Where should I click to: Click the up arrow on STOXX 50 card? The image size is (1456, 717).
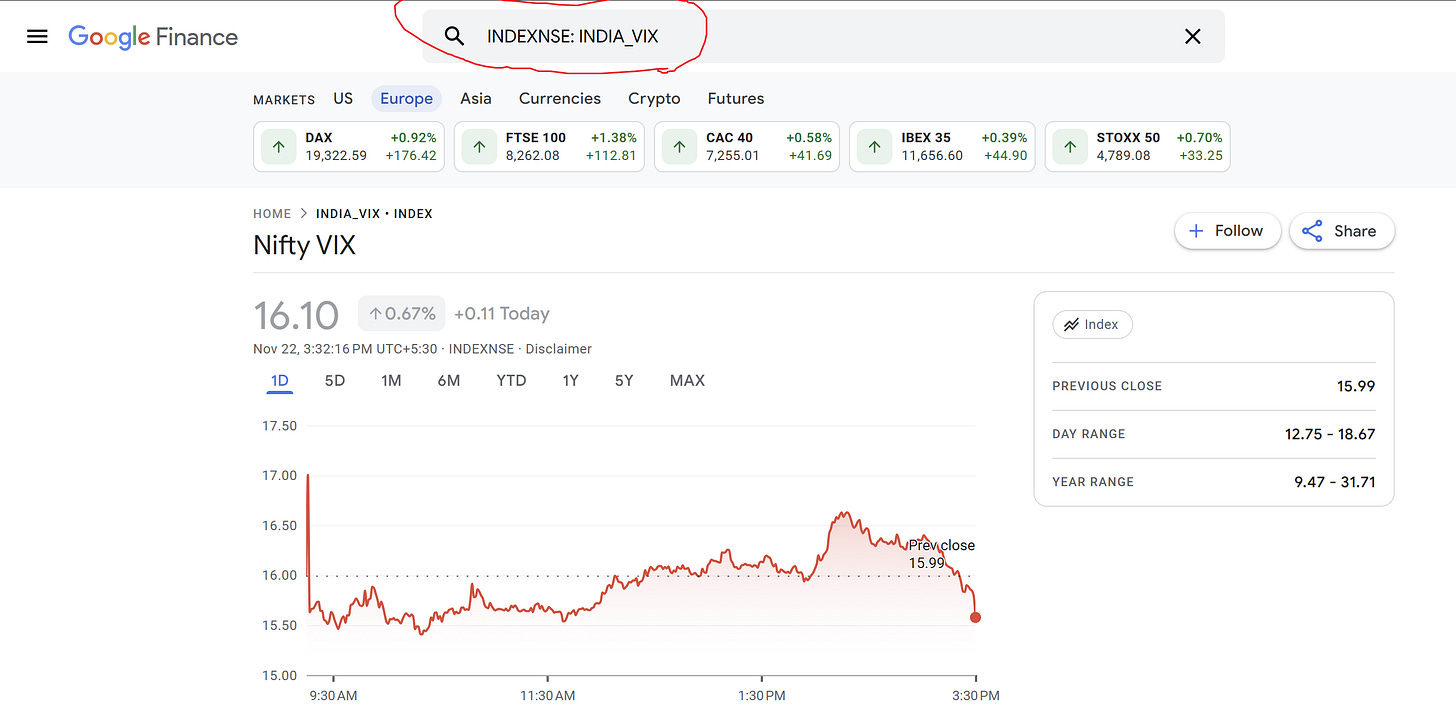click(1069, 146)
